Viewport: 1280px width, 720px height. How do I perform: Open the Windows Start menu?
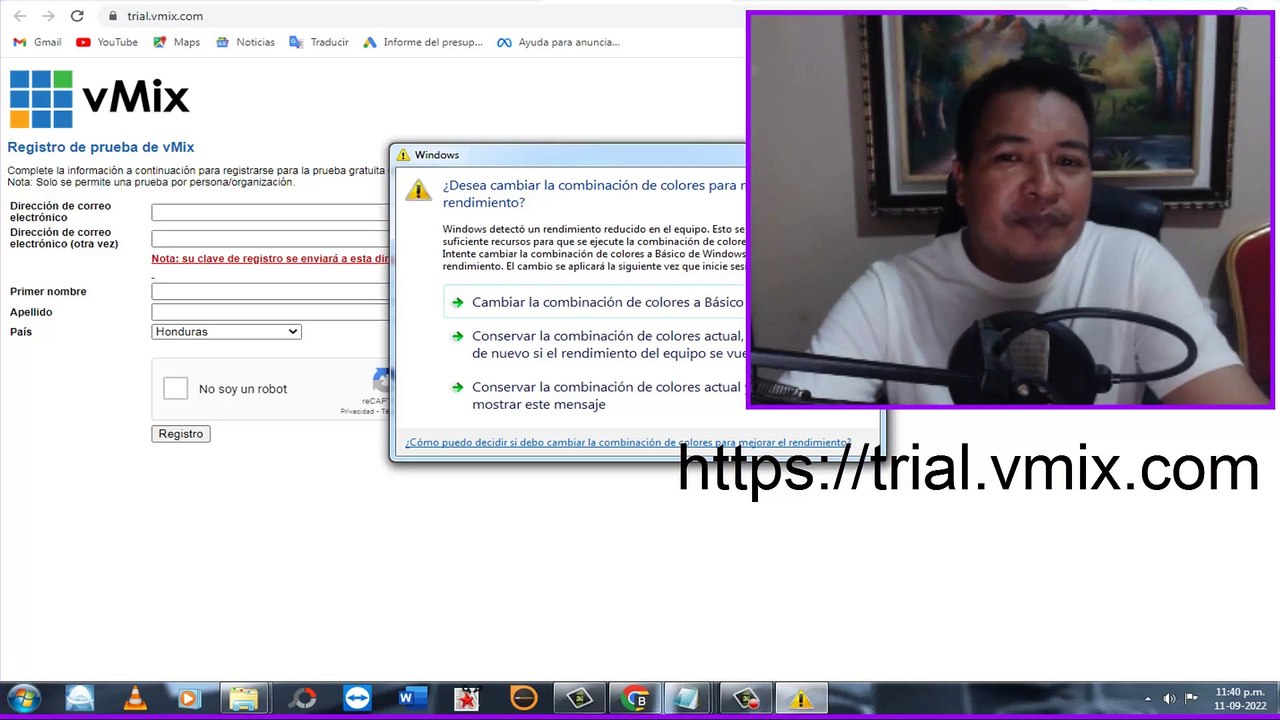coord(23,698)
